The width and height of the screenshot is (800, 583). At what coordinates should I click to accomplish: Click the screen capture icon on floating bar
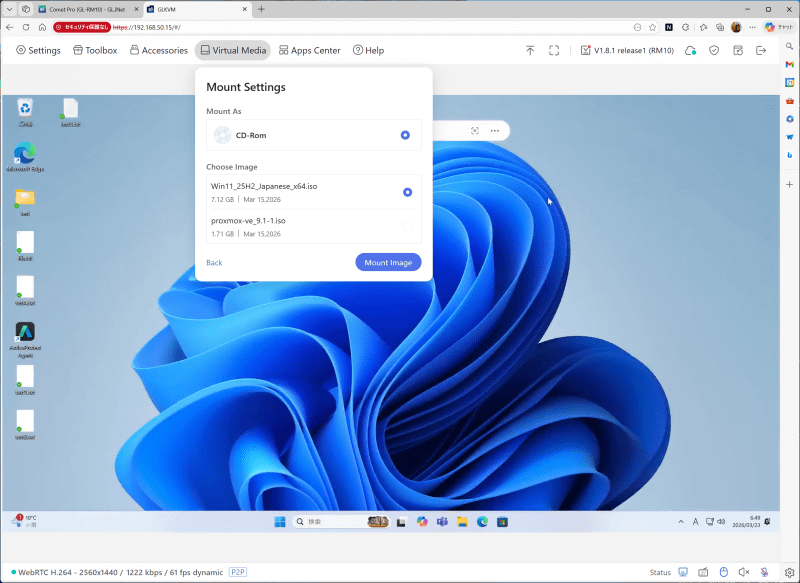[x=474, y=131]
